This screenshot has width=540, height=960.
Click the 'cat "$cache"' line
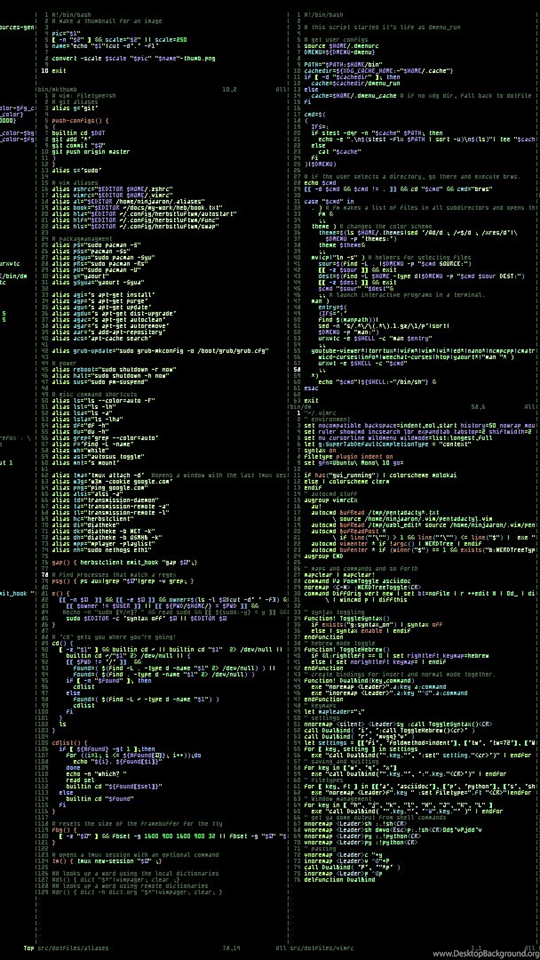click(339, 152)
